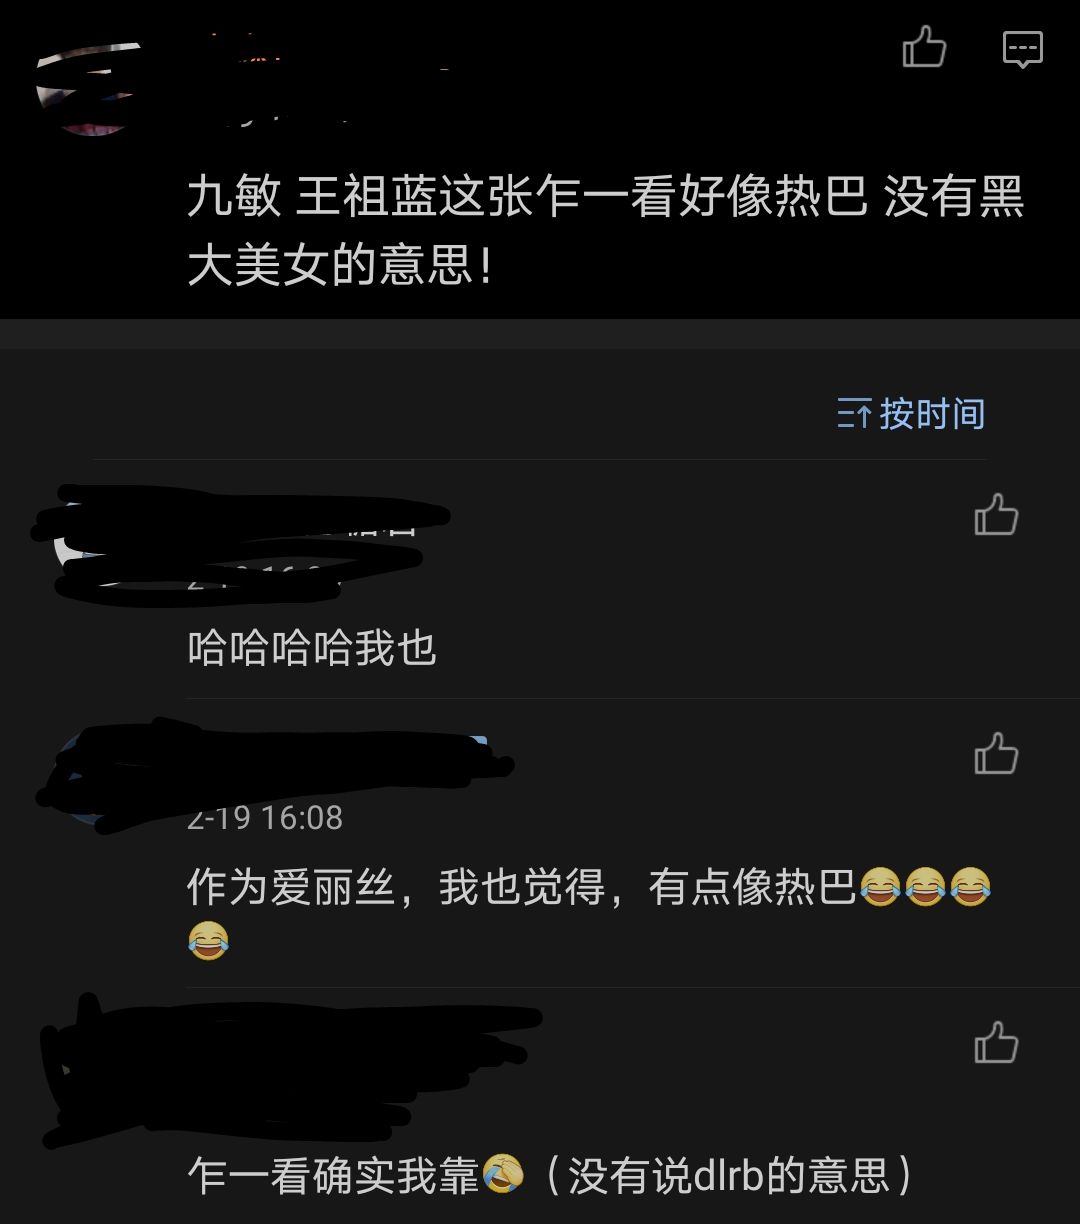Tap the timestamp 2-19 16:08
The width and height of the screenshot is (1080, 1224).
point(265,818)
